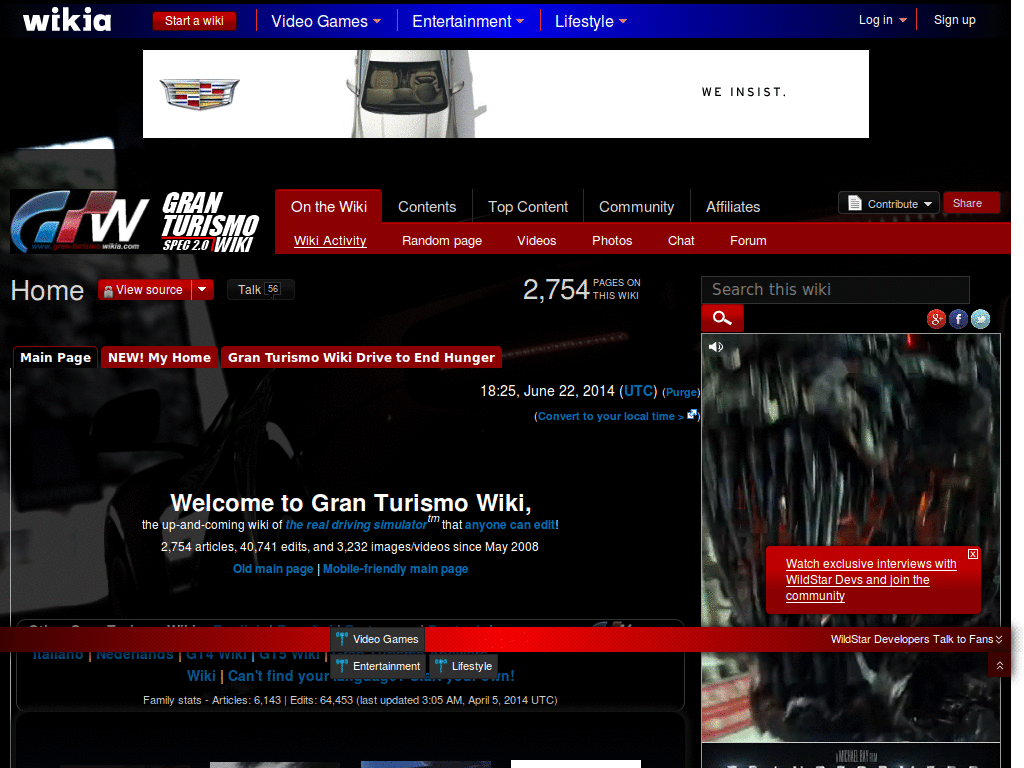This screenshot has width=1024, height=768.
Task: Open the Entertainment dropdown menu
Action: coord(468,22)
